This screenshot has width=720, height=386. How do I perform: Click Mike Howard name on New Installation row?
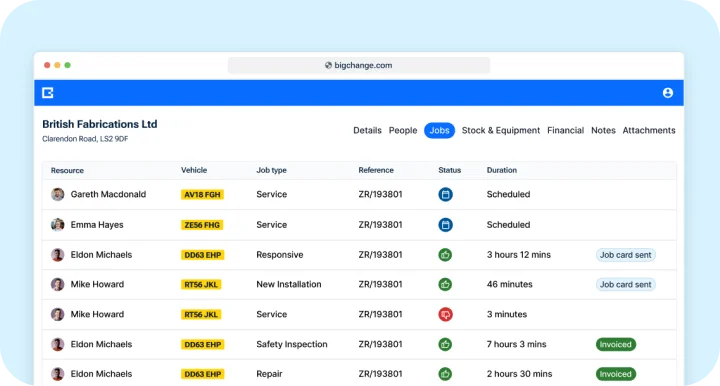click(x=97, y=285)
